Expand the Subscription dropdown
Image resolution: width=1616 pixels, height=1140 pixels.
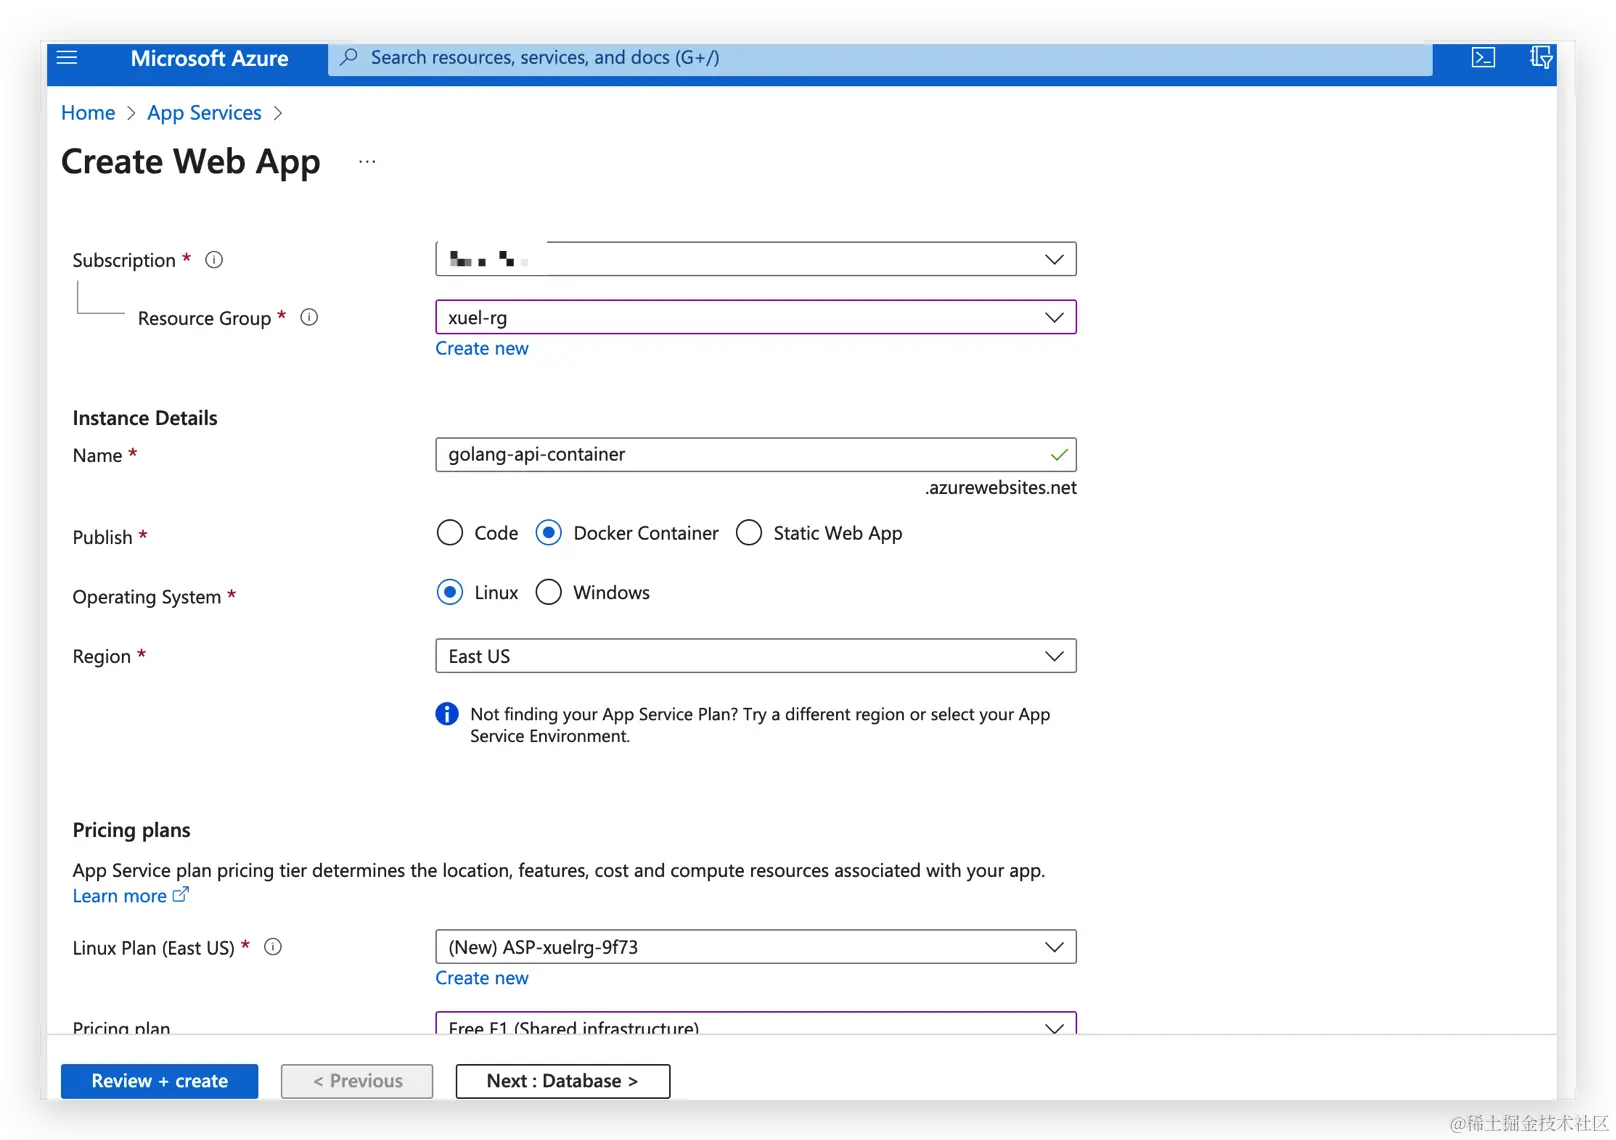(756, 259)
